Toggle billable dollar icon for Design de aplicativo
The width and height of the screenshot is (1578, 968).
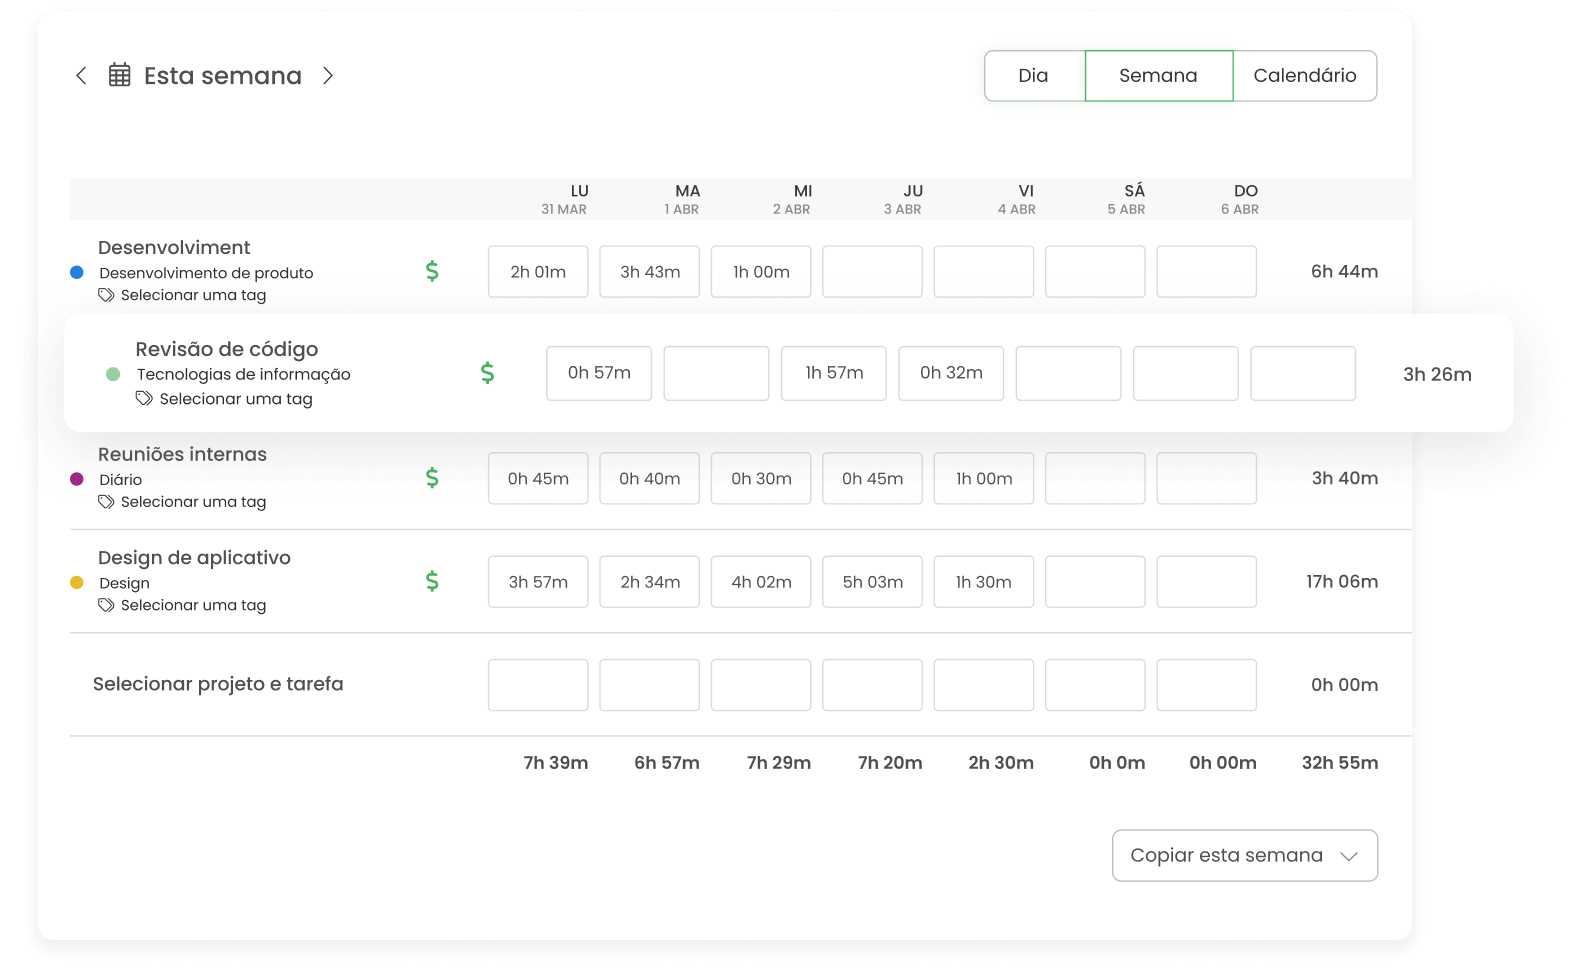coord(432,581)
